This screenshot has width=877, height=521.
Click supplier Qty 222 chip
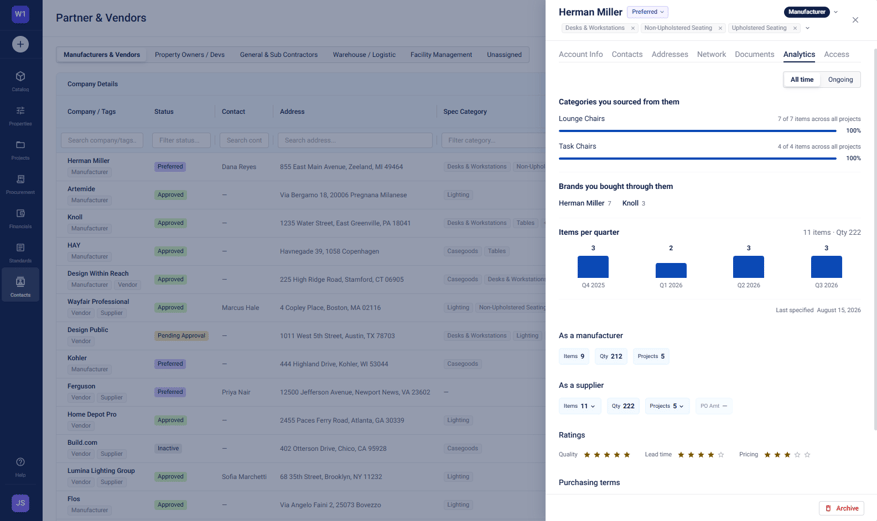[x=623, y=406]
